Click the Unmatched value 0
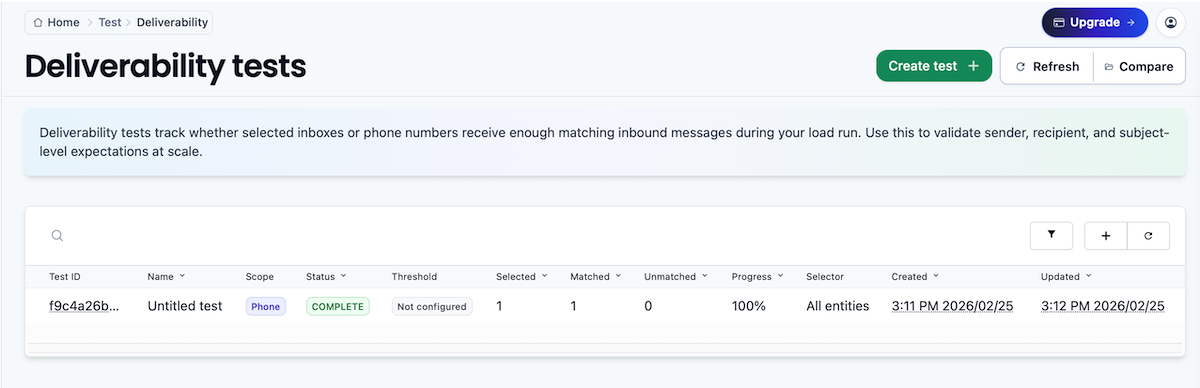This screenshot has width=1200, height=388. click(x=648, y=306)
